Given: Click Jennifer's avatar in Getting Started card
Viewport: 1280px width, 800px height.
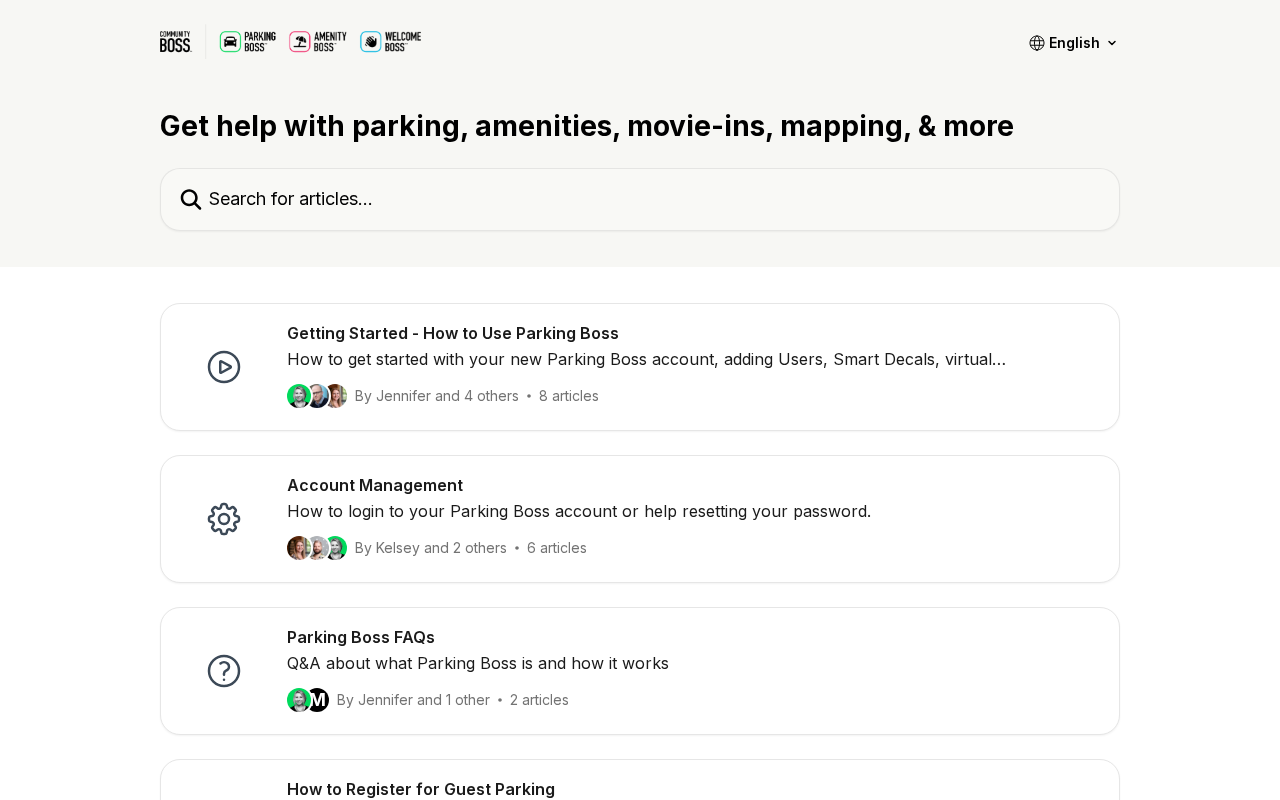Looking at the screenshot, I should pyautogui.click(x=298, y=396).
